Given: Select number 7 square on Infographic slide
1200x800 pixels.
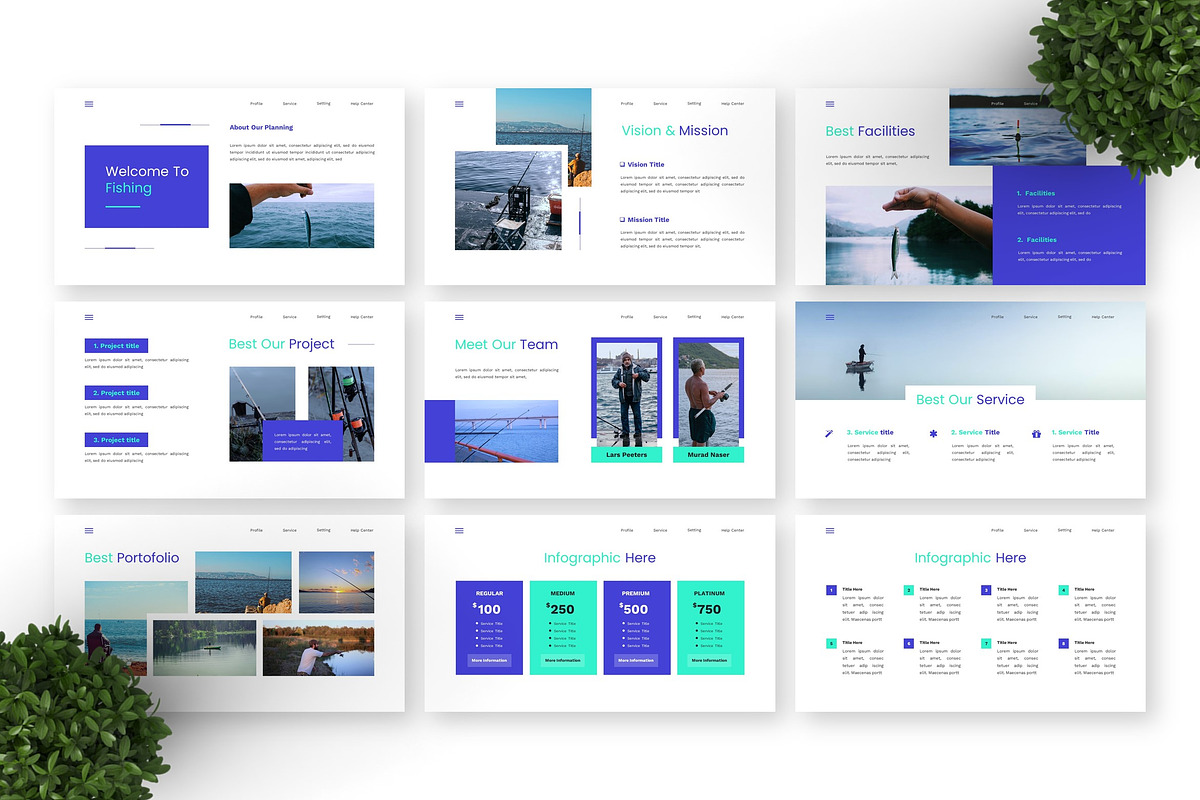Looking at the screenshot, I should tap(986, 644).
